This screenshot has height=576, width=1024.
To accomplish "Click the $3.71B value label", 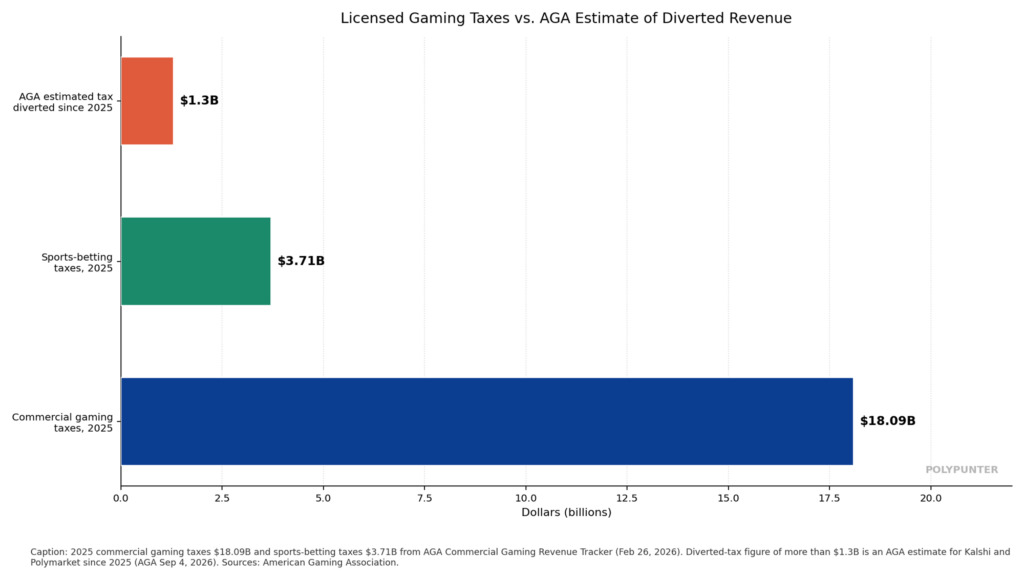I will (x=301, y=261).
